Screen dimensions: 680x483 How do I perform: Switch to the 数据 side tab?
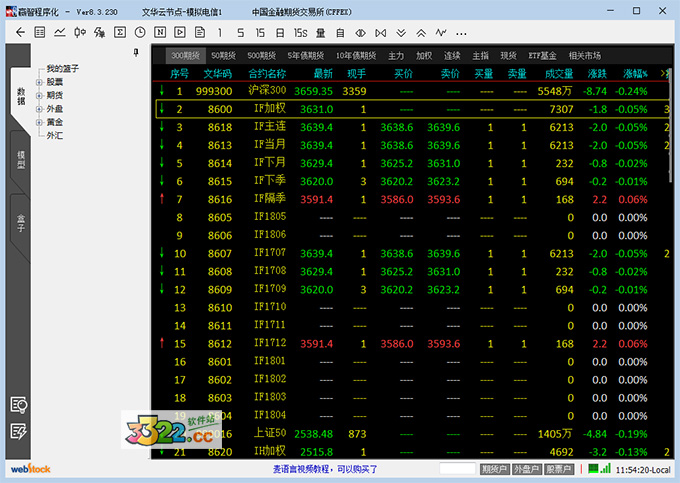click(21, 96)
